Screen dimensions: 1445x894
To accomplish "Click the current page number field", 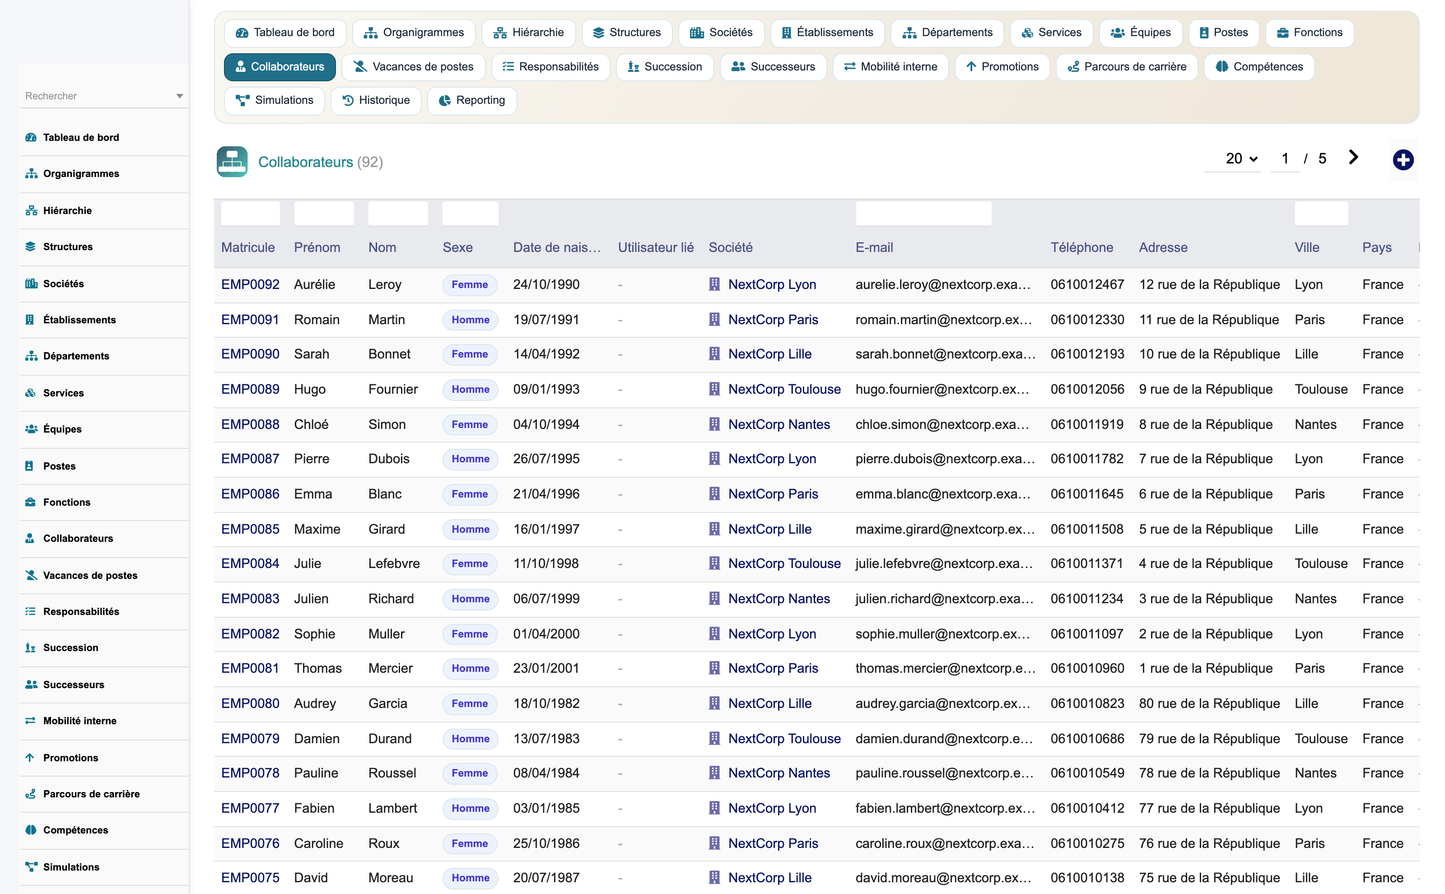I will point(1285,159).
